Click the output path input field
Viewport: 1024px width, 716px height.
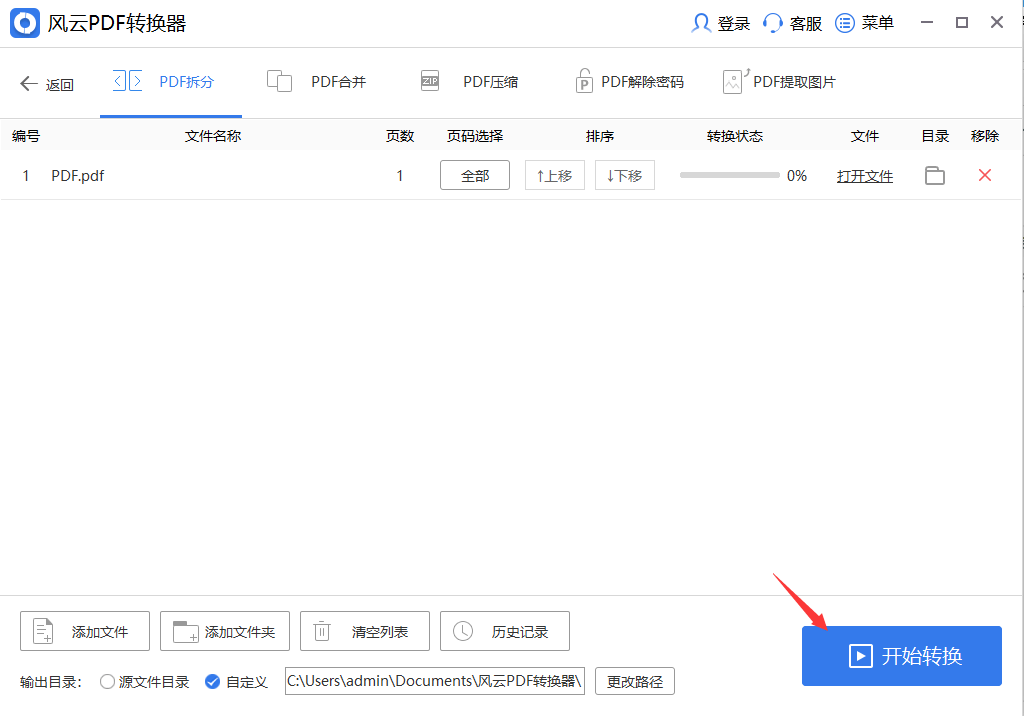tap(435, 681)
